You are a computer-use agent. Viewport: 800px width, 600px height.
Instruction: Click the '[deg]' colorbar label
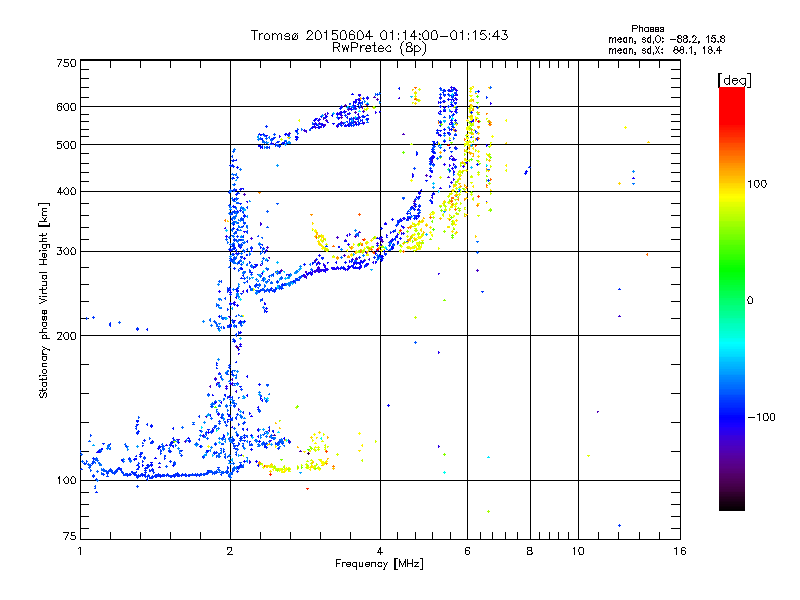(734, 80)
